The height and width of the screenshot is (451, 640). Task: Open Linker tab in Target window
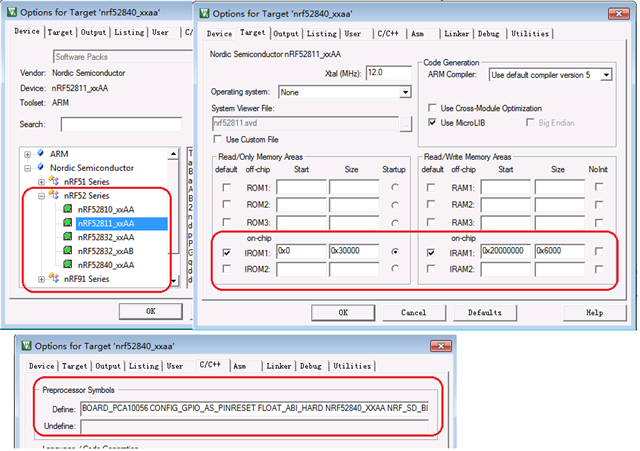coord(456,34)
